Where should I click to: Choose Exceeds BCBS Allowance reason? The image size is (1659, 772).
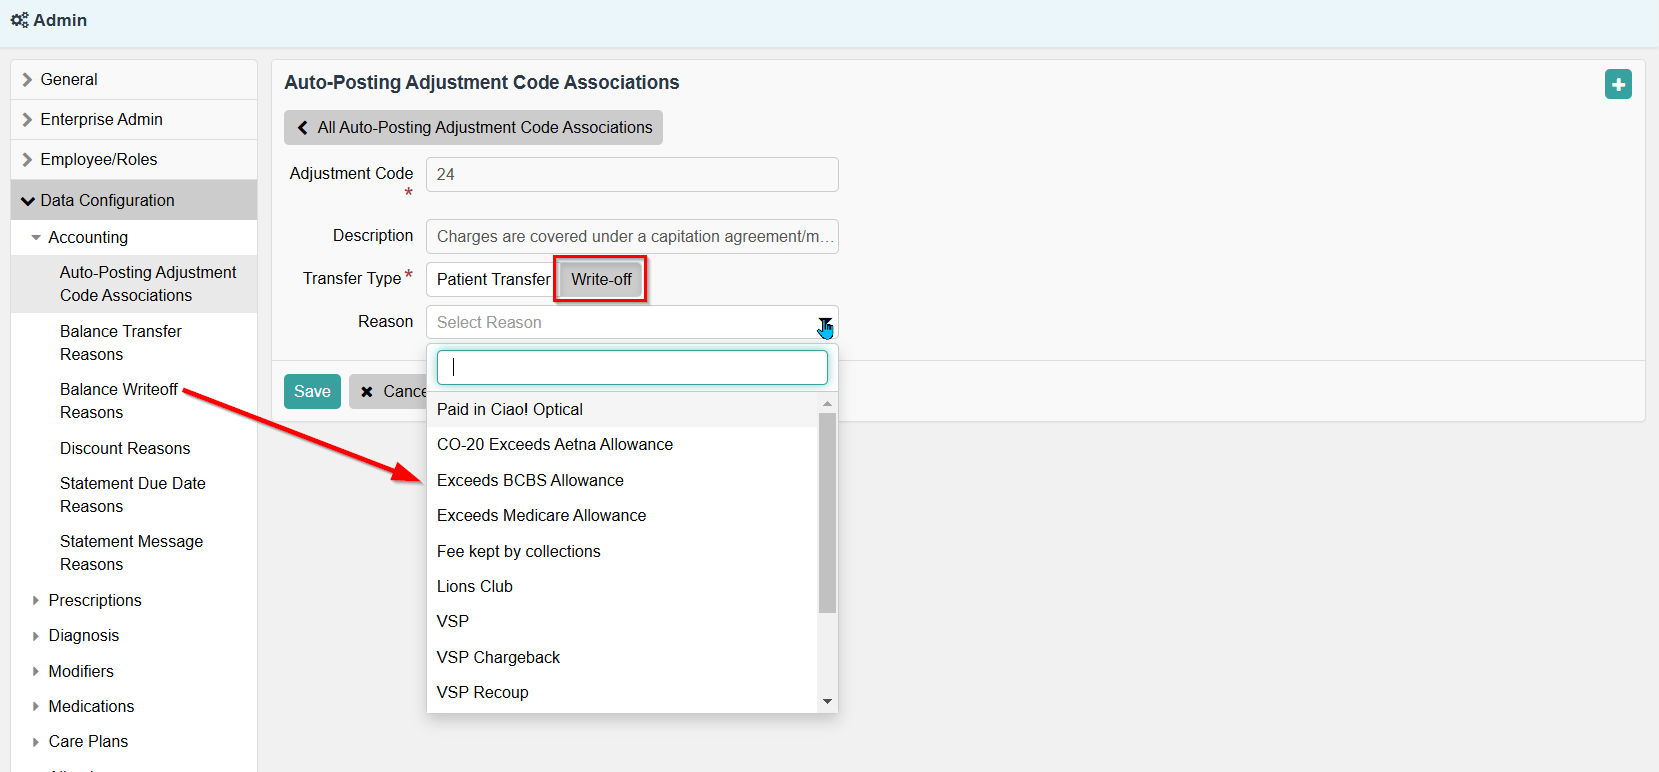pyautogui.click(x=530, y=481)
